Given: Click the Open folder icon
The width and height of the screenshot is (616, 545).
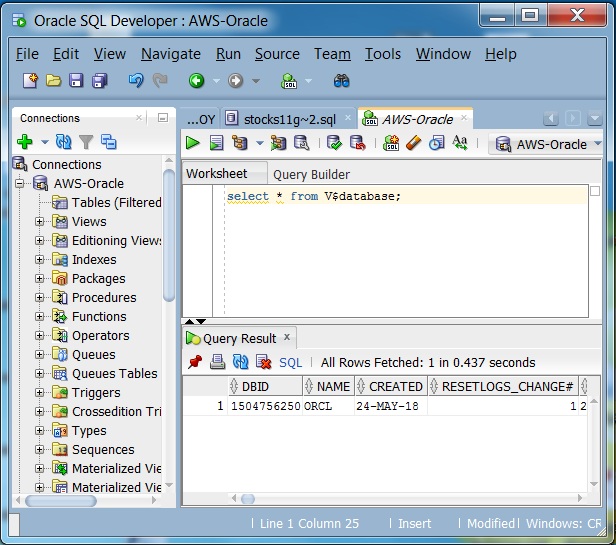Looking at the screenshot, I should pos(53,81).
